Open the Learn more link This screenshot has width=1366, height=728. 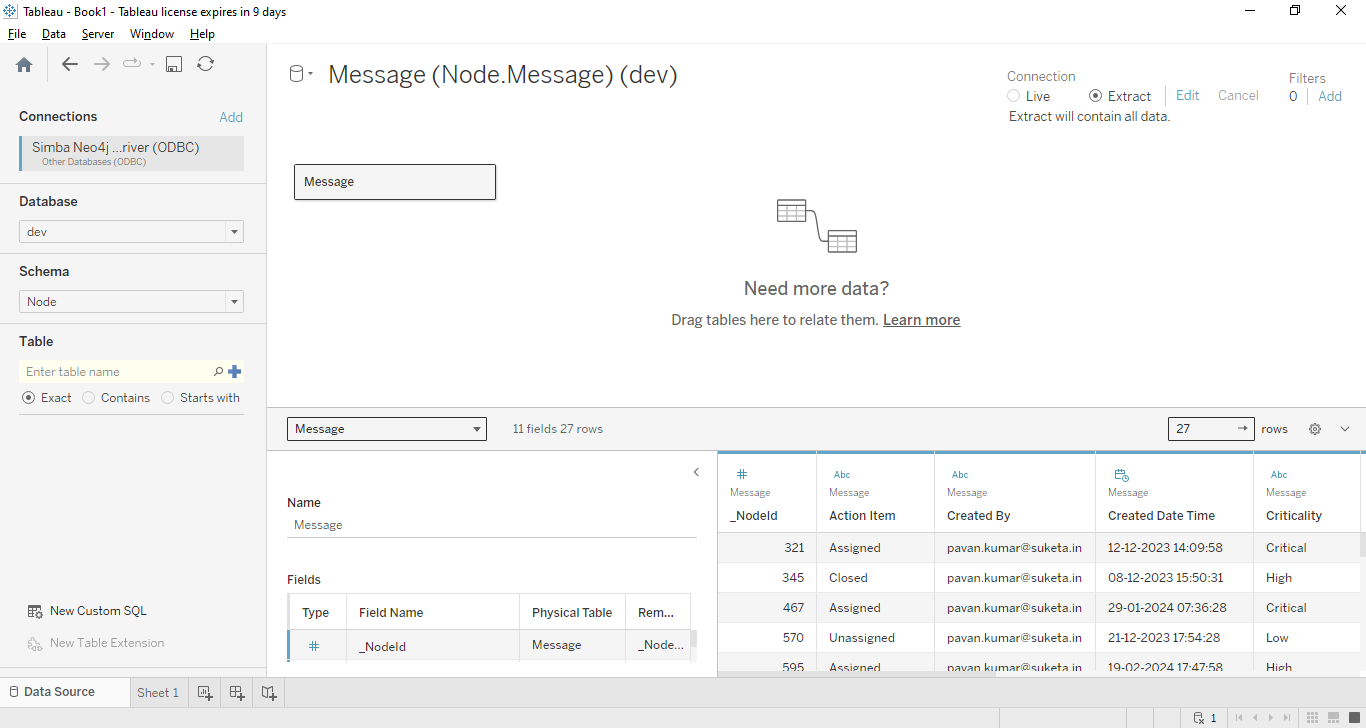(x=921, y=319)
